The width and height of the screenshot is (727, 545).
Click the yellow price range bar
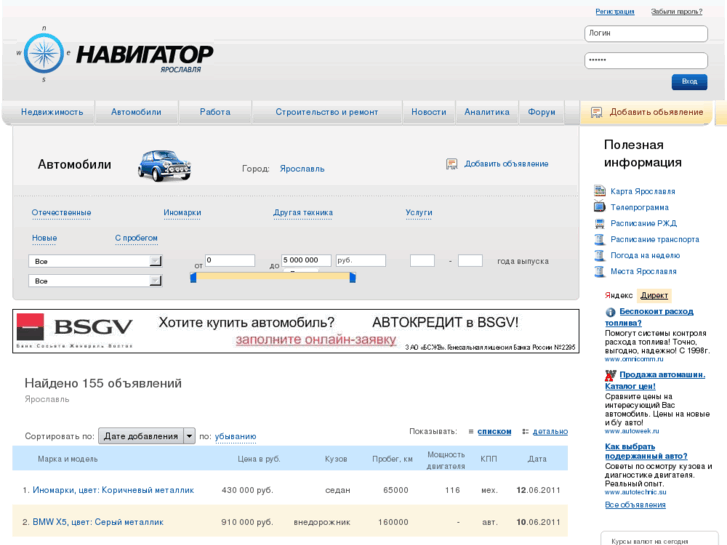tap(273, 276)
